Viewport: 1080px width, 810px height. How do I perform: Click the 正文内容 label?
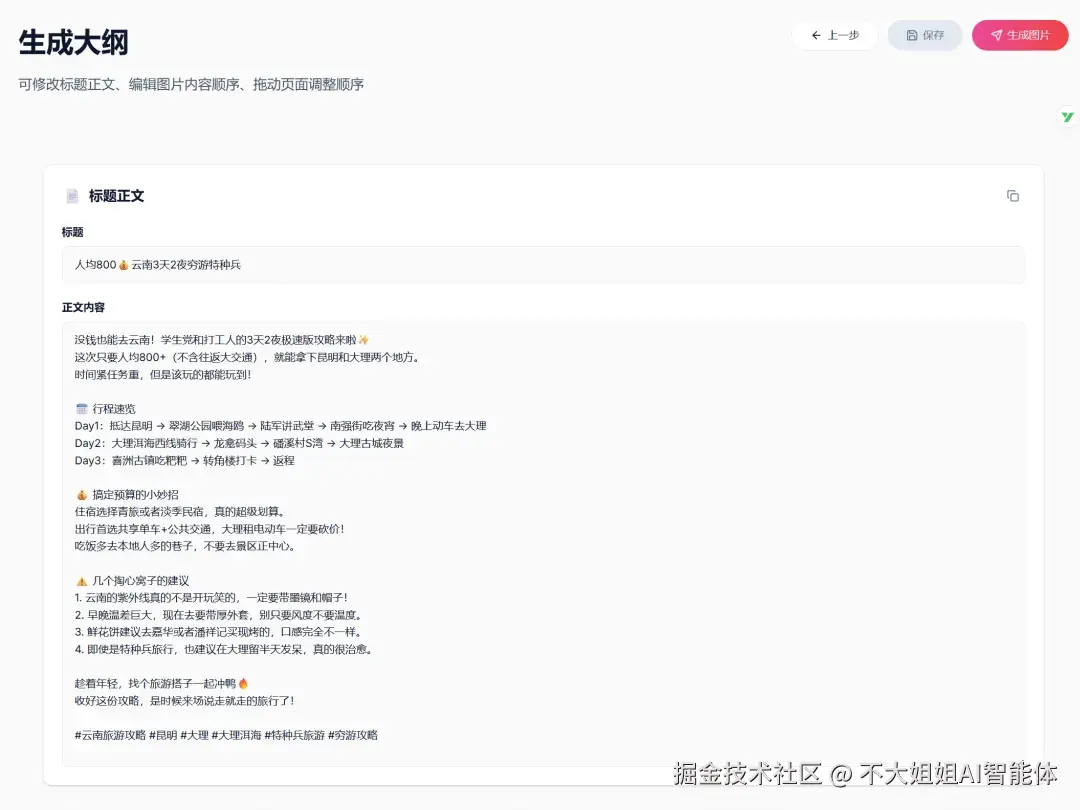83,307
